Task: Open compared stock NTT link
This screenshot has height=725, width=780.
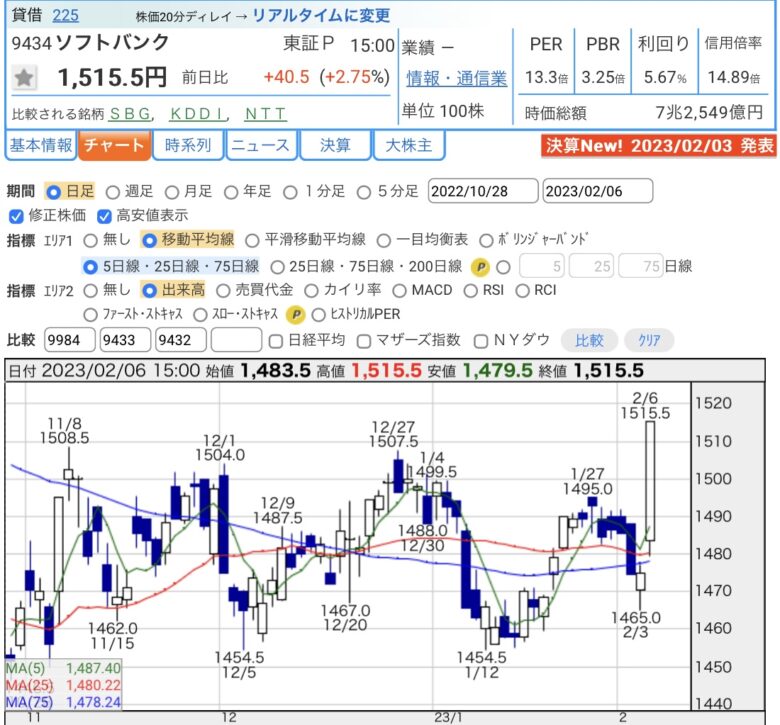Action: [266, 114]
